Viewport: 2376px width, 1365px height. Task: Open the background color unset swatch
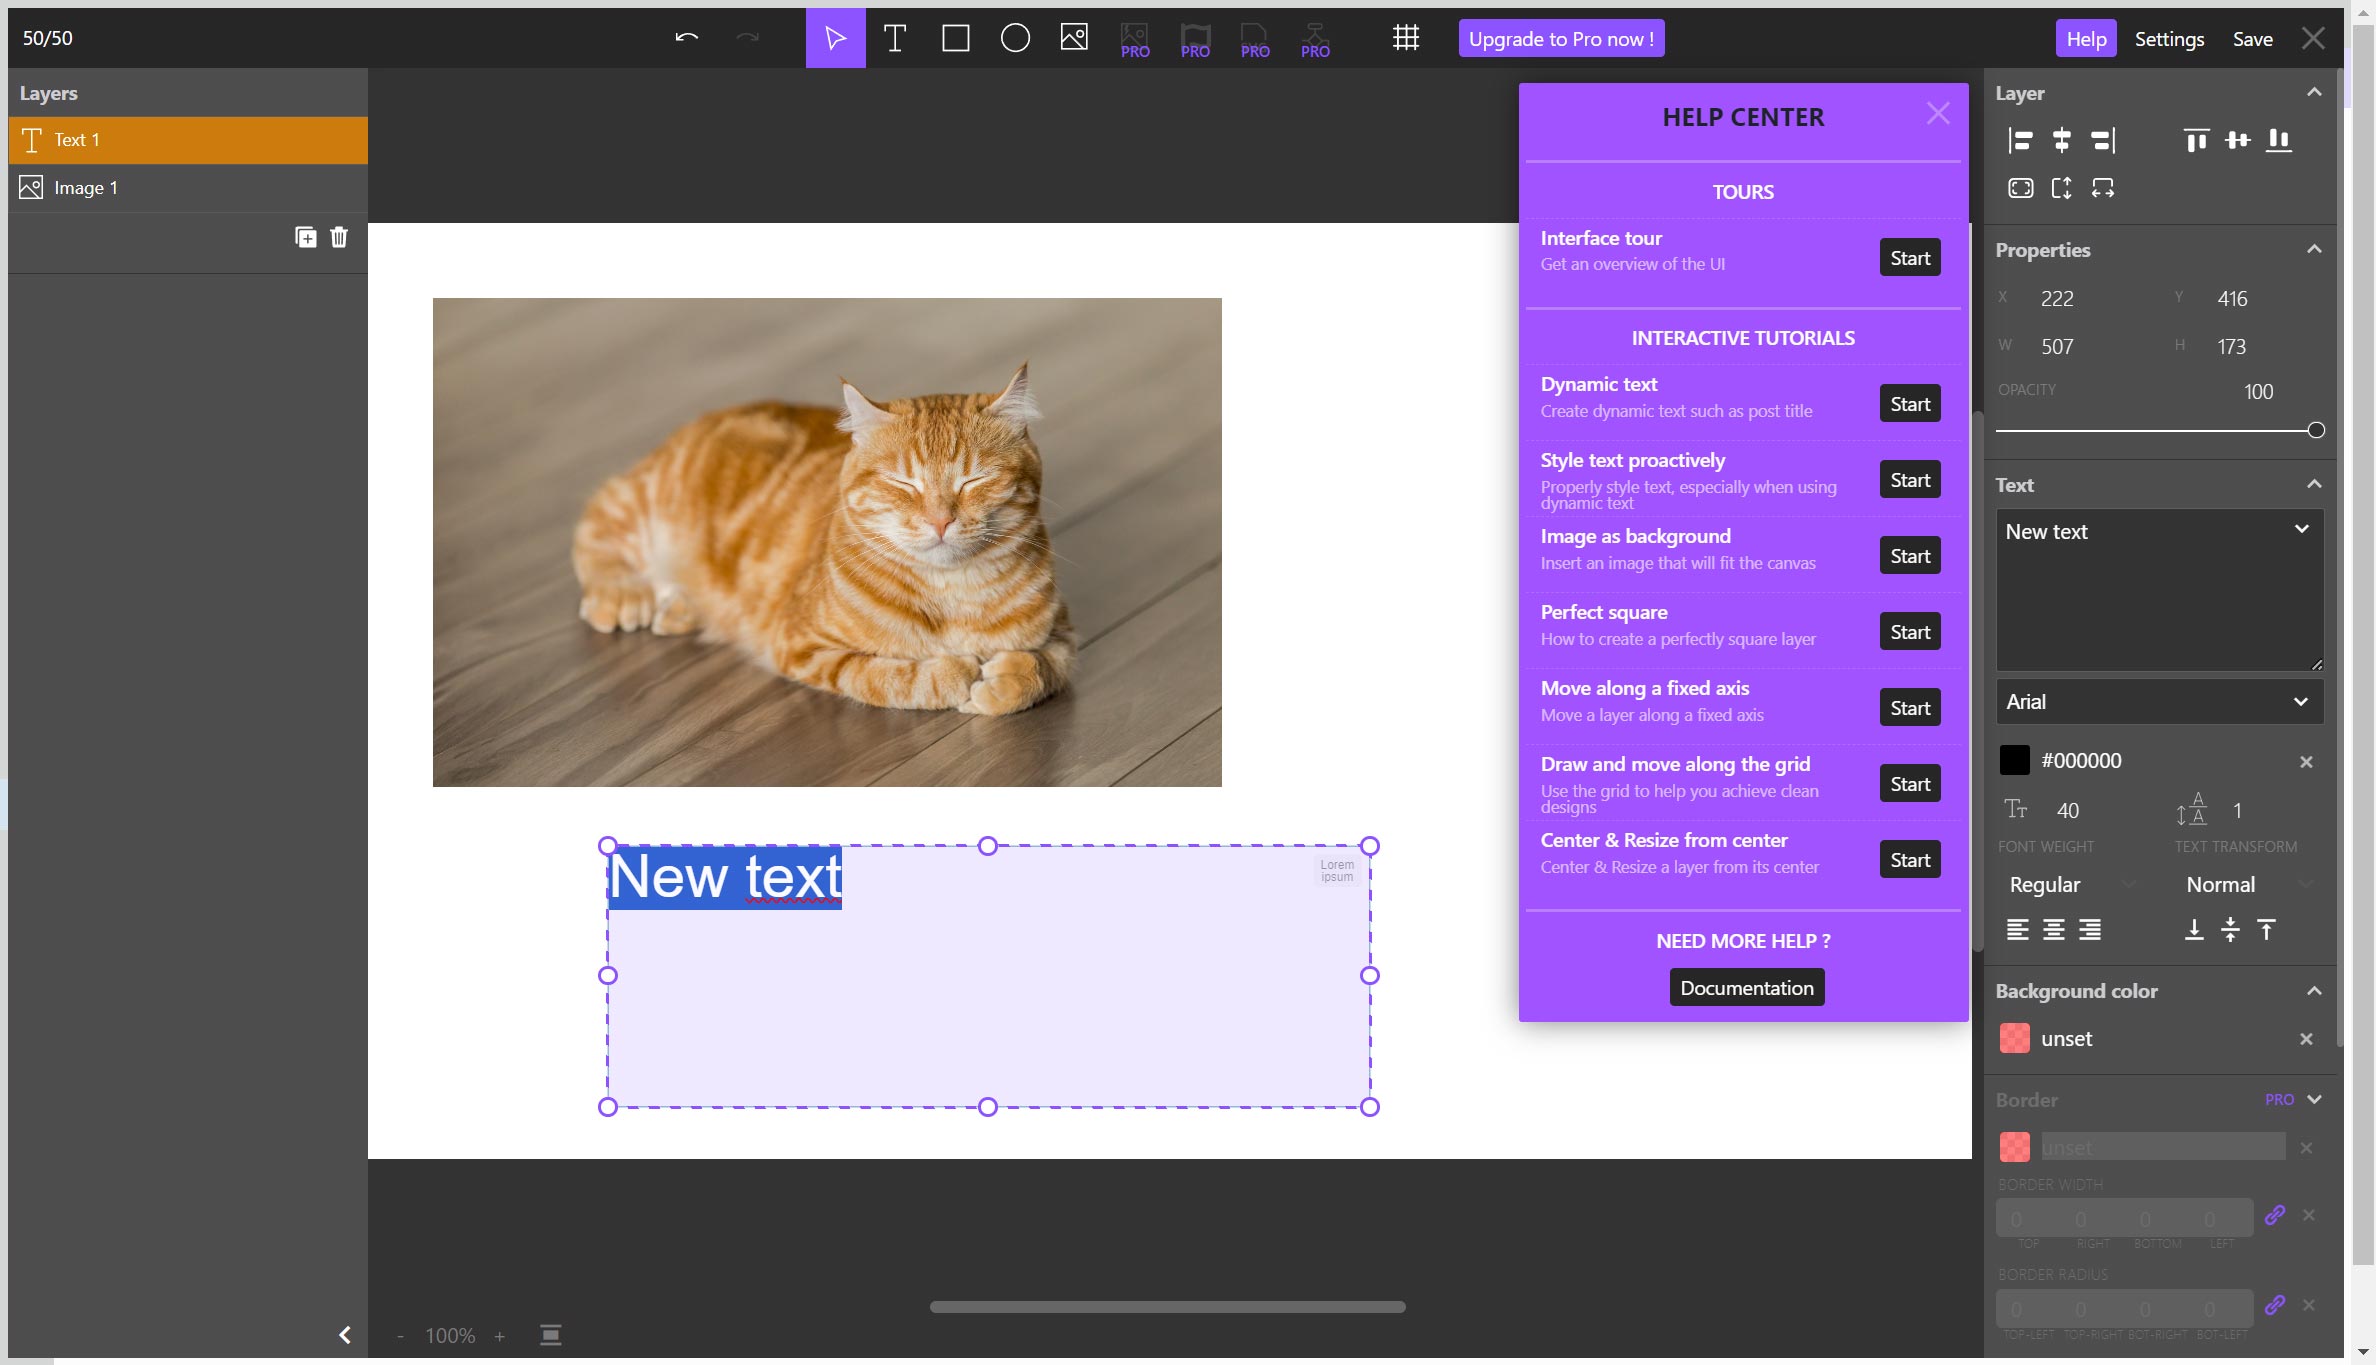tap(2014, 1038)
